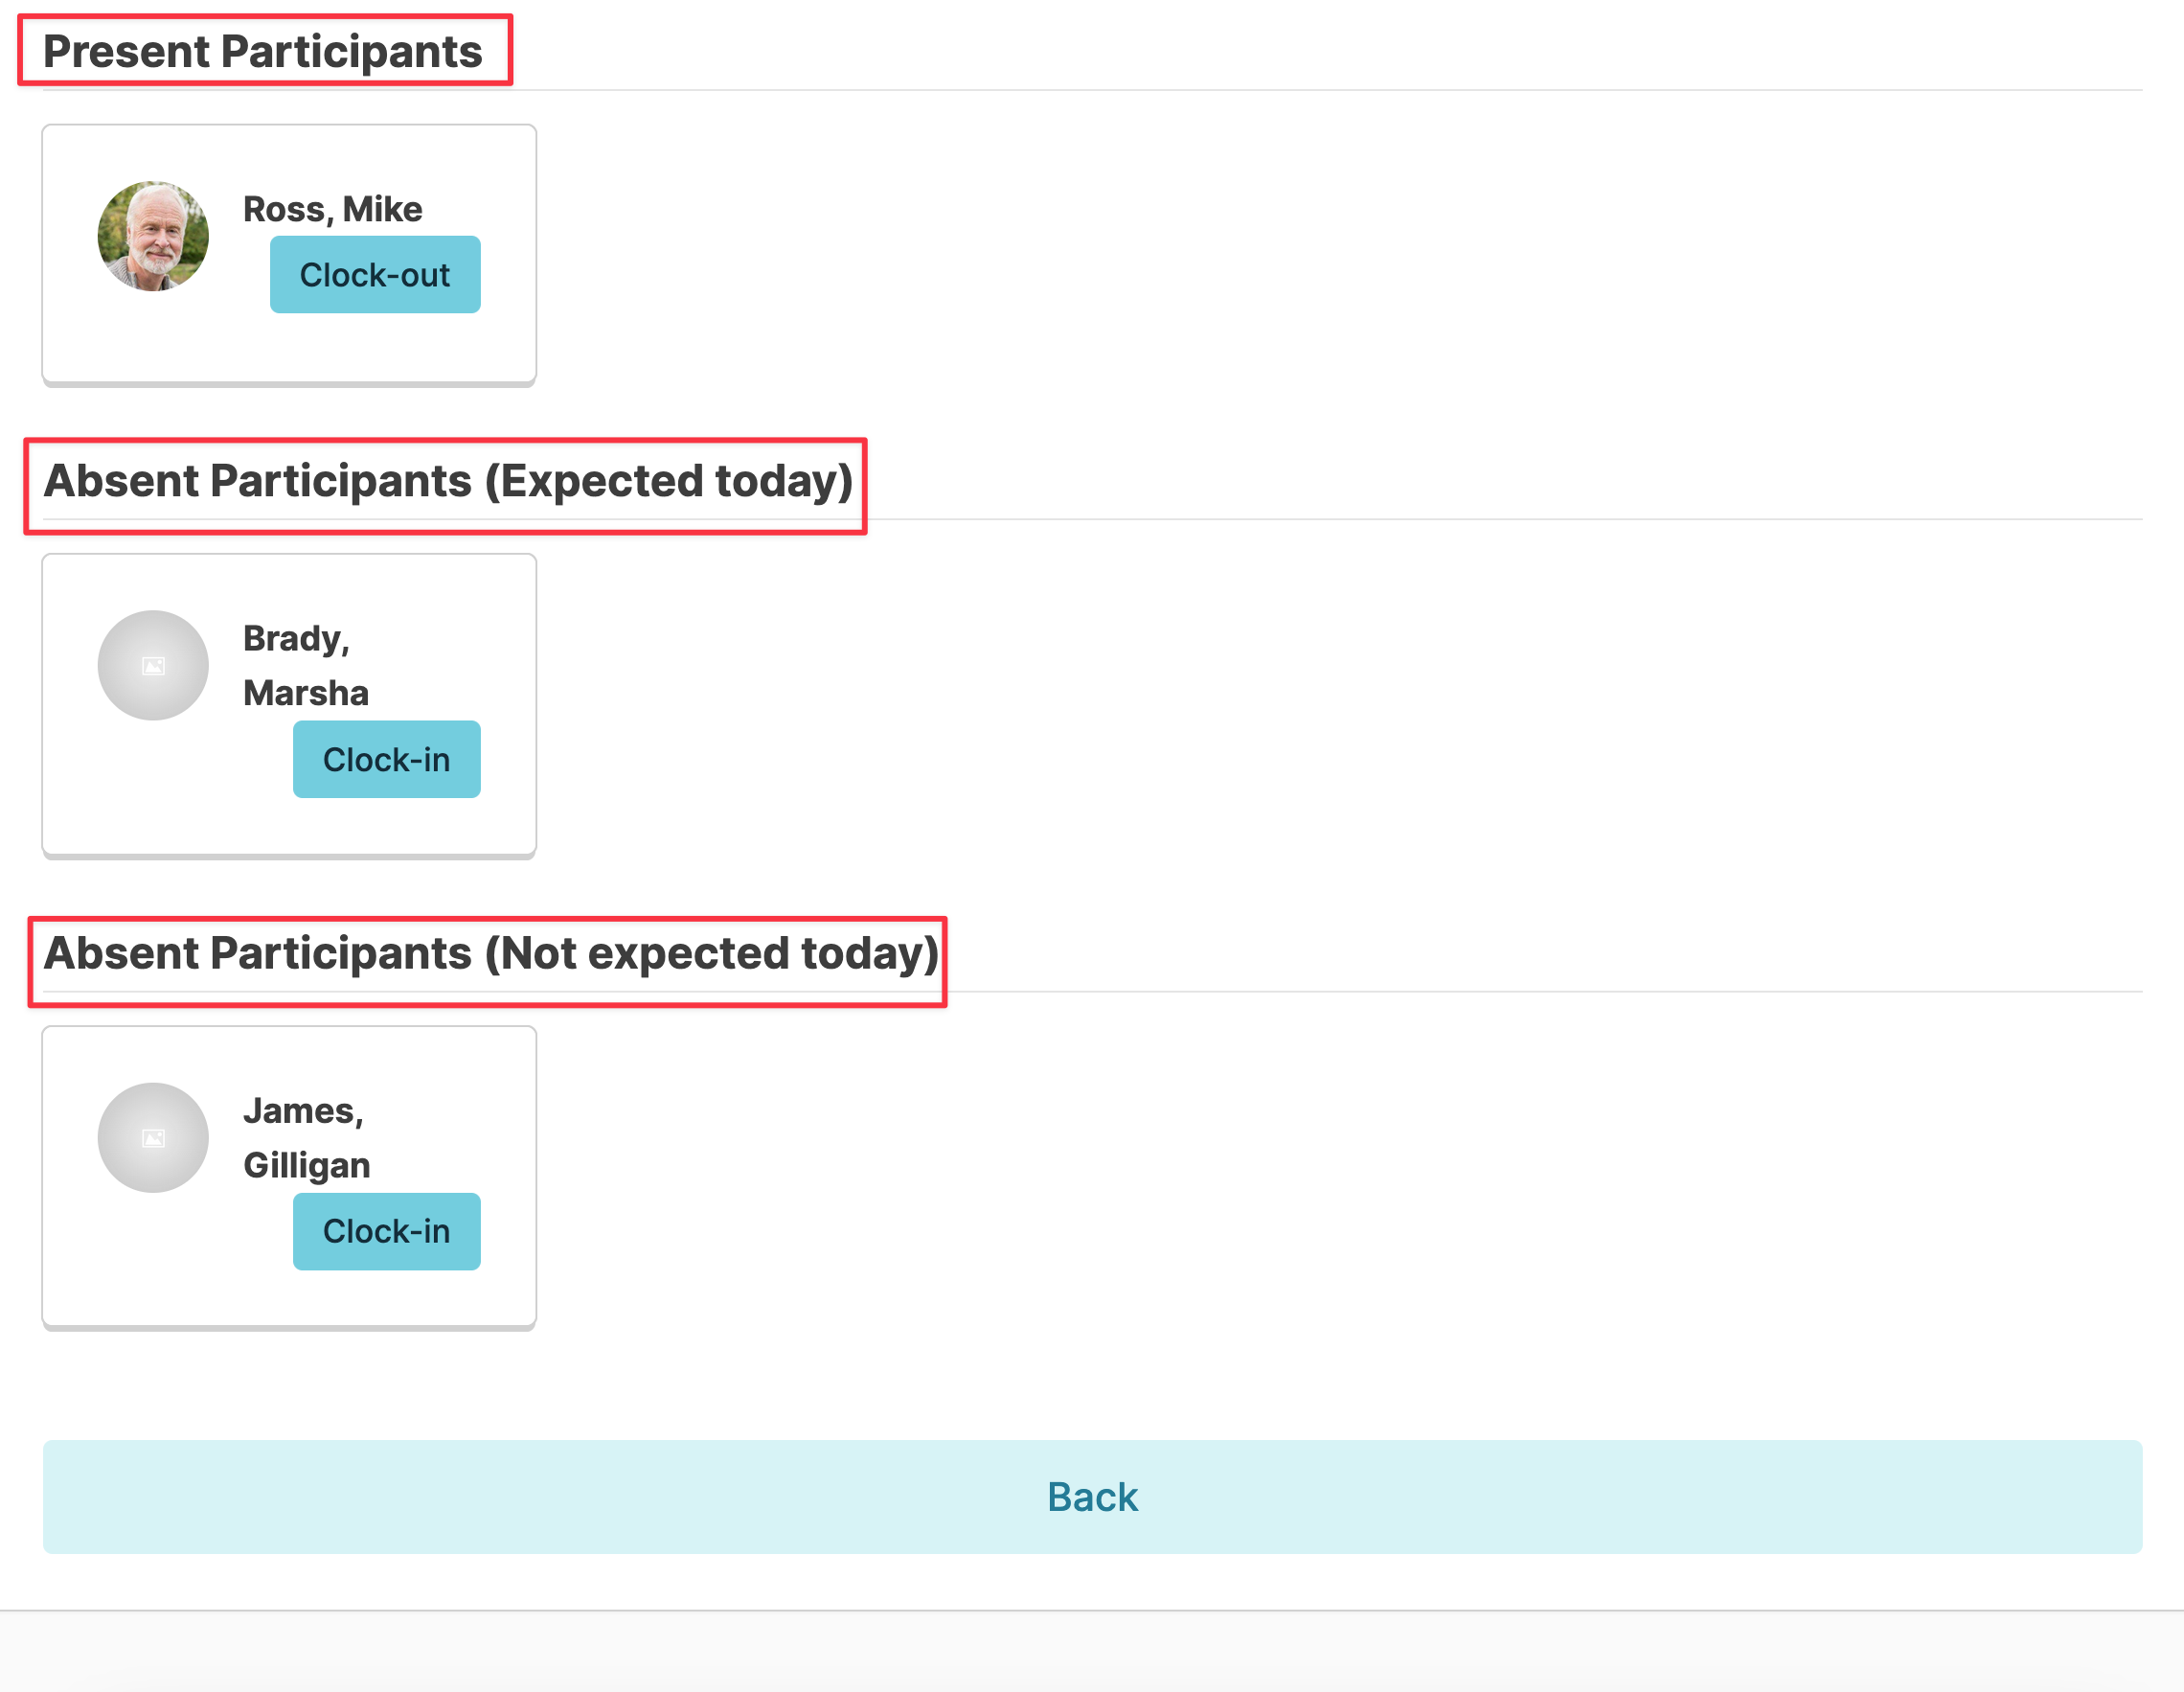Image resolution: width=2184 pixels, height=1692 pixels.
Task: Click Absent Participants (Not expected today) heading
Action: click(491, 953)
